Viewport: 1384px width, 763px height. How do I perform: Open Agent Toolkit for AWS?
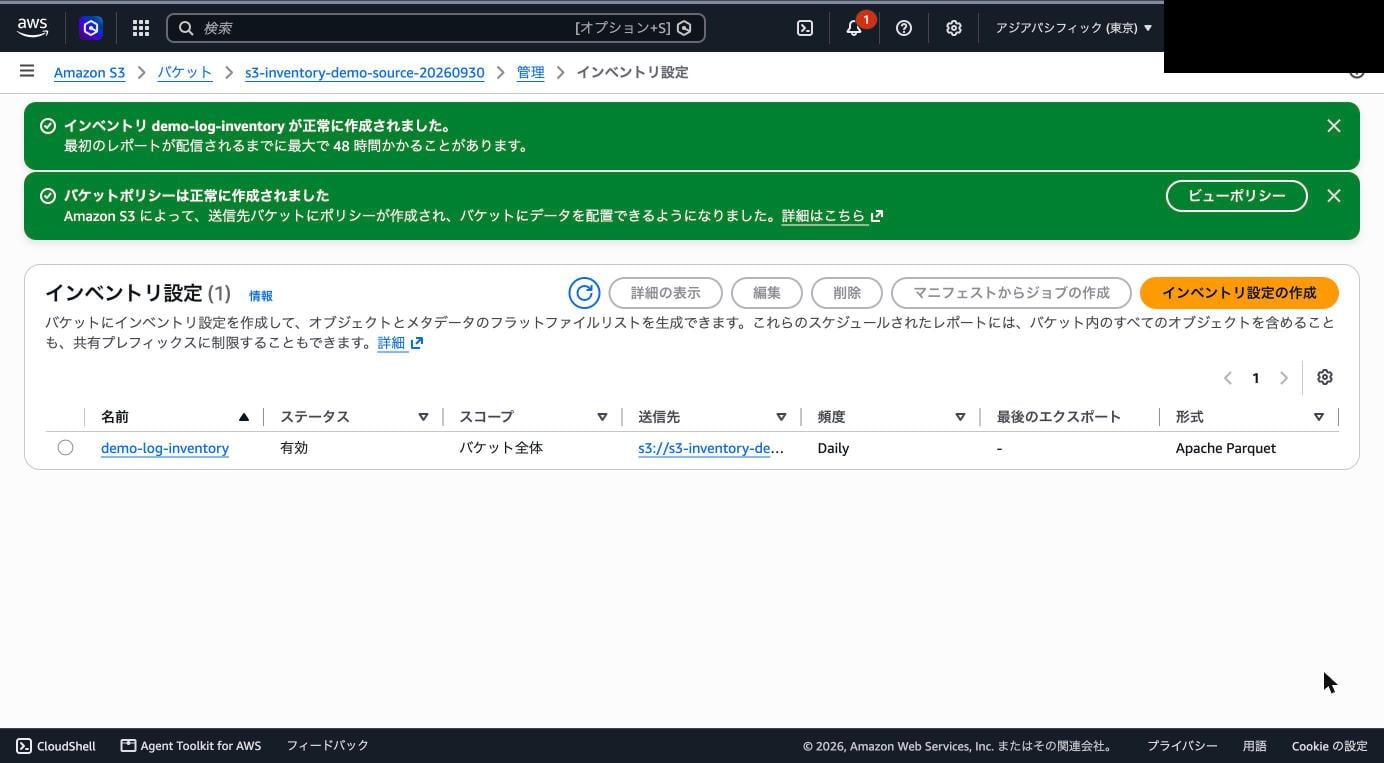click(191, 746)
